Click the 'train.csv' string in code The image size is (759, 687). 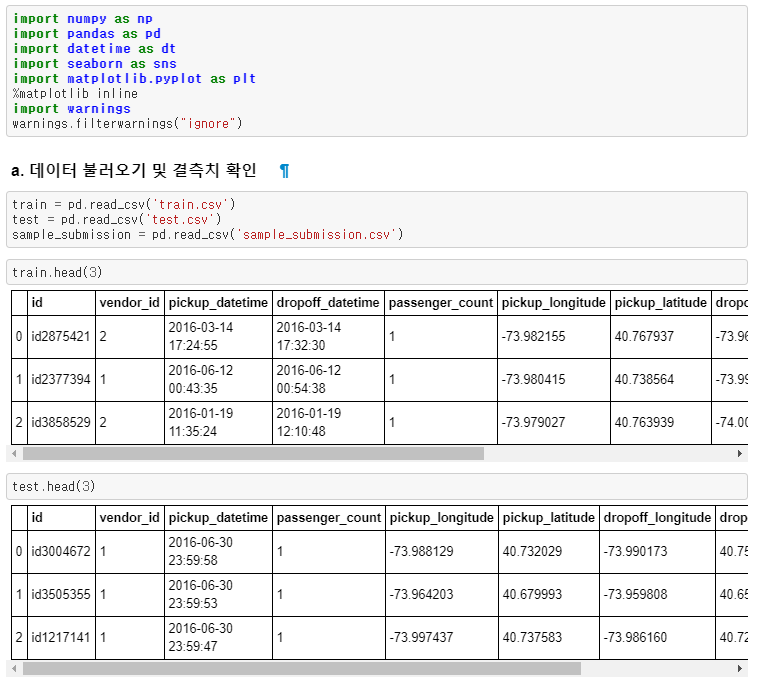(191, 205)
